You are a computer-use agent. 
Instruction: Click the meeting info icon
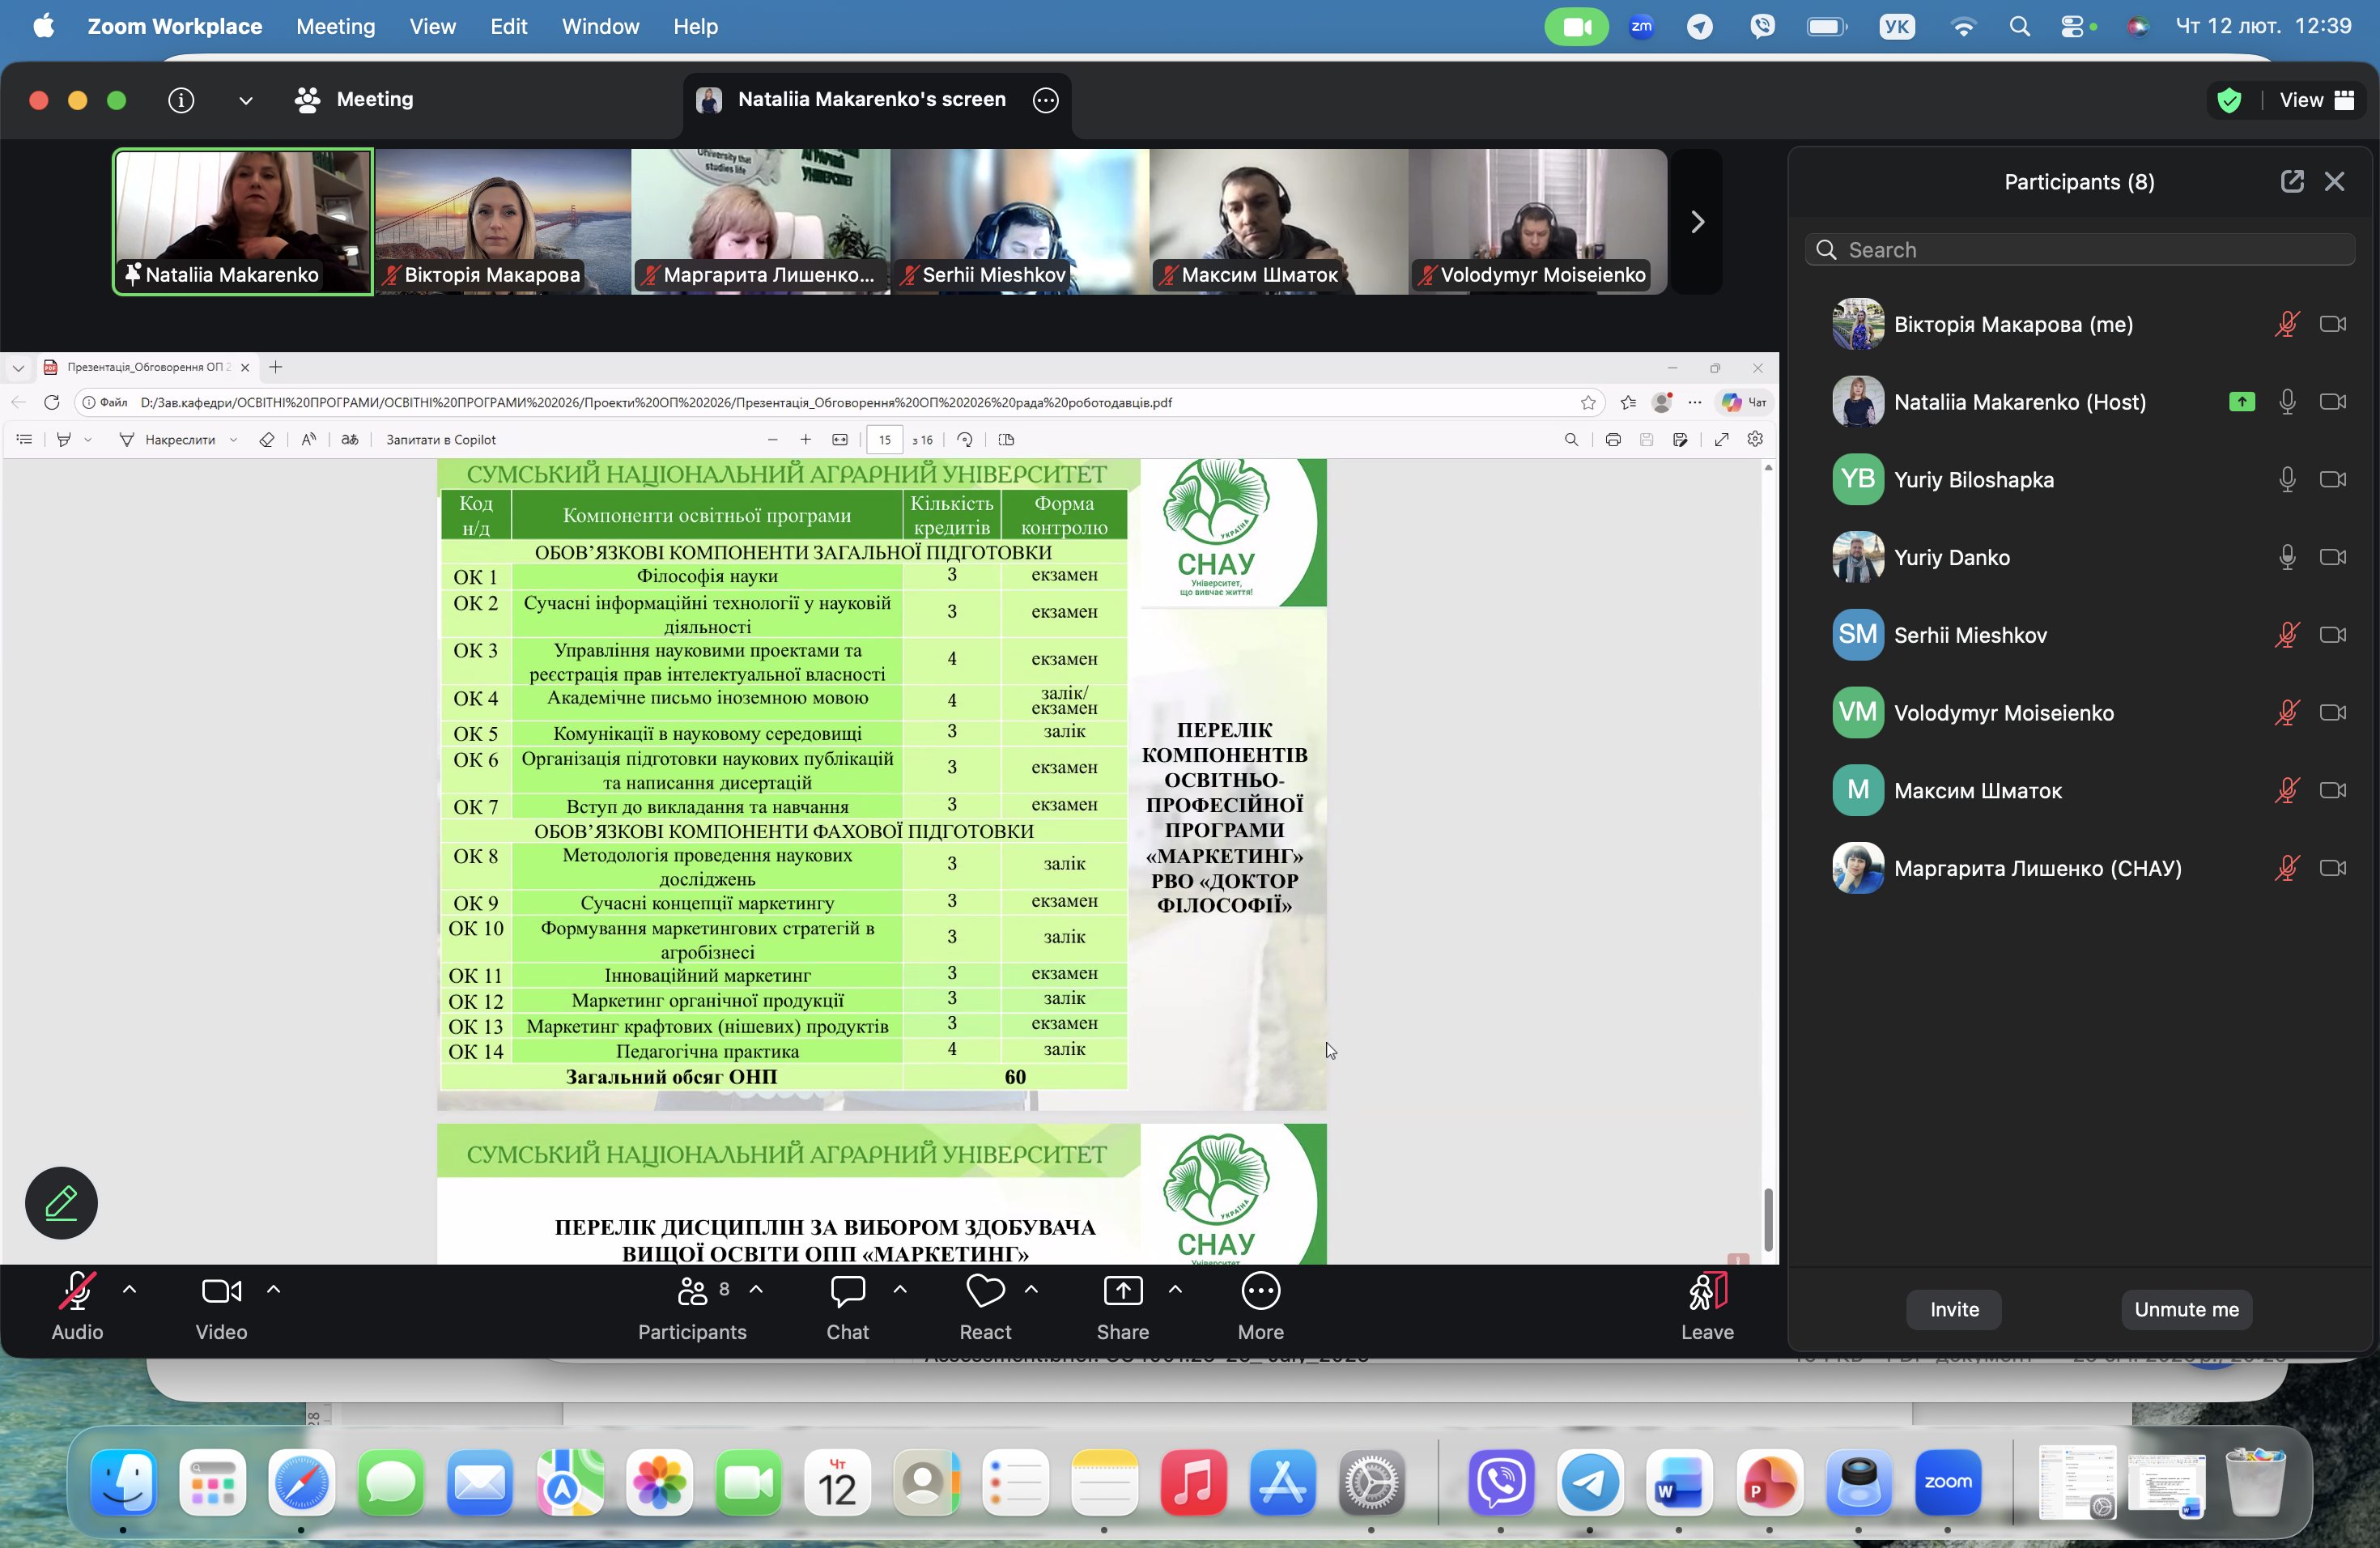point(181,100)
